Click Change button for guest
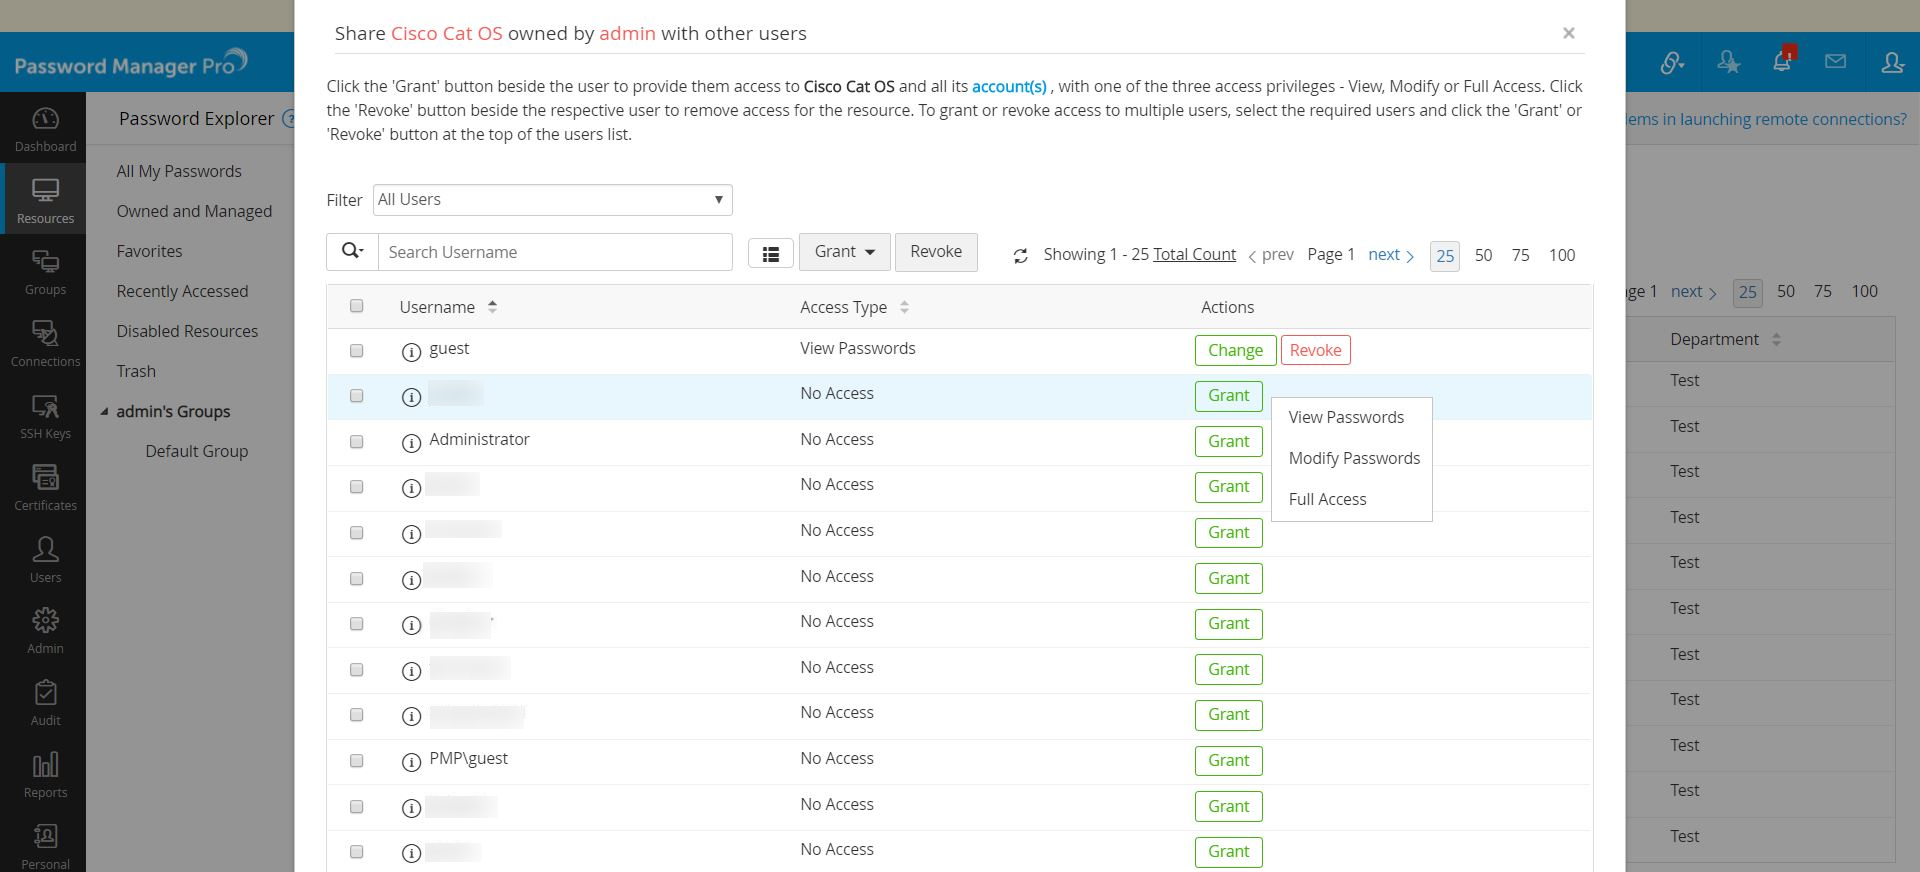 coord(1235,350)
